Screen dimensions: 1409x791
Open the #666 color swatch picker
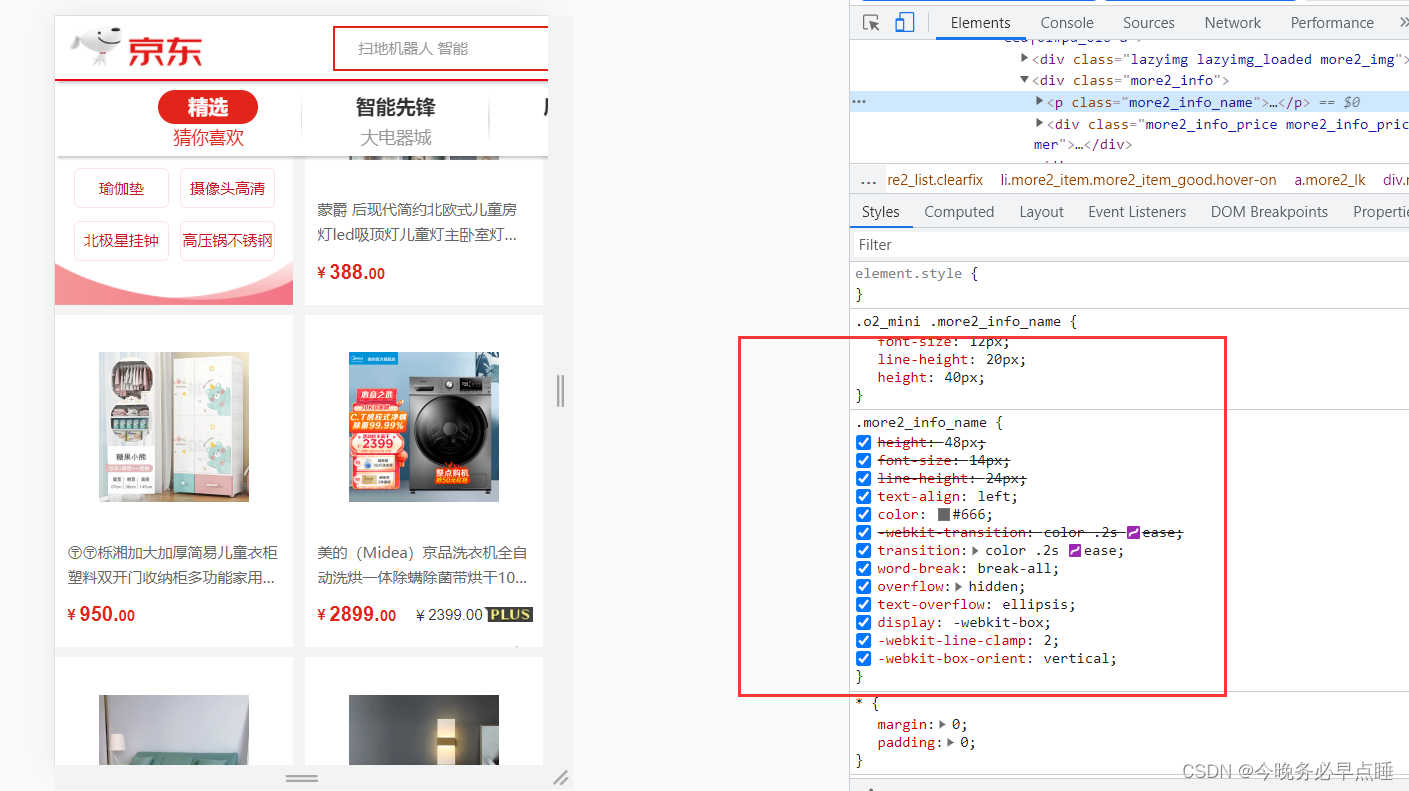click(x=943, y=515)
